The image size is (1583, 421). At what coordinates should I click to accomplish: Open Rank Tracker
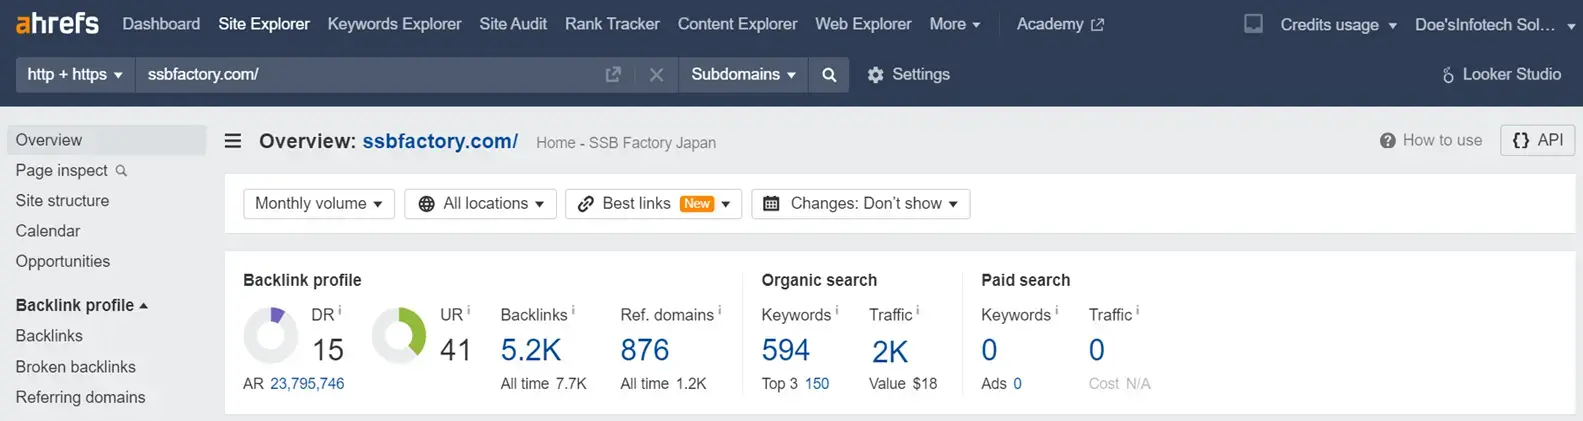(612, 24)
